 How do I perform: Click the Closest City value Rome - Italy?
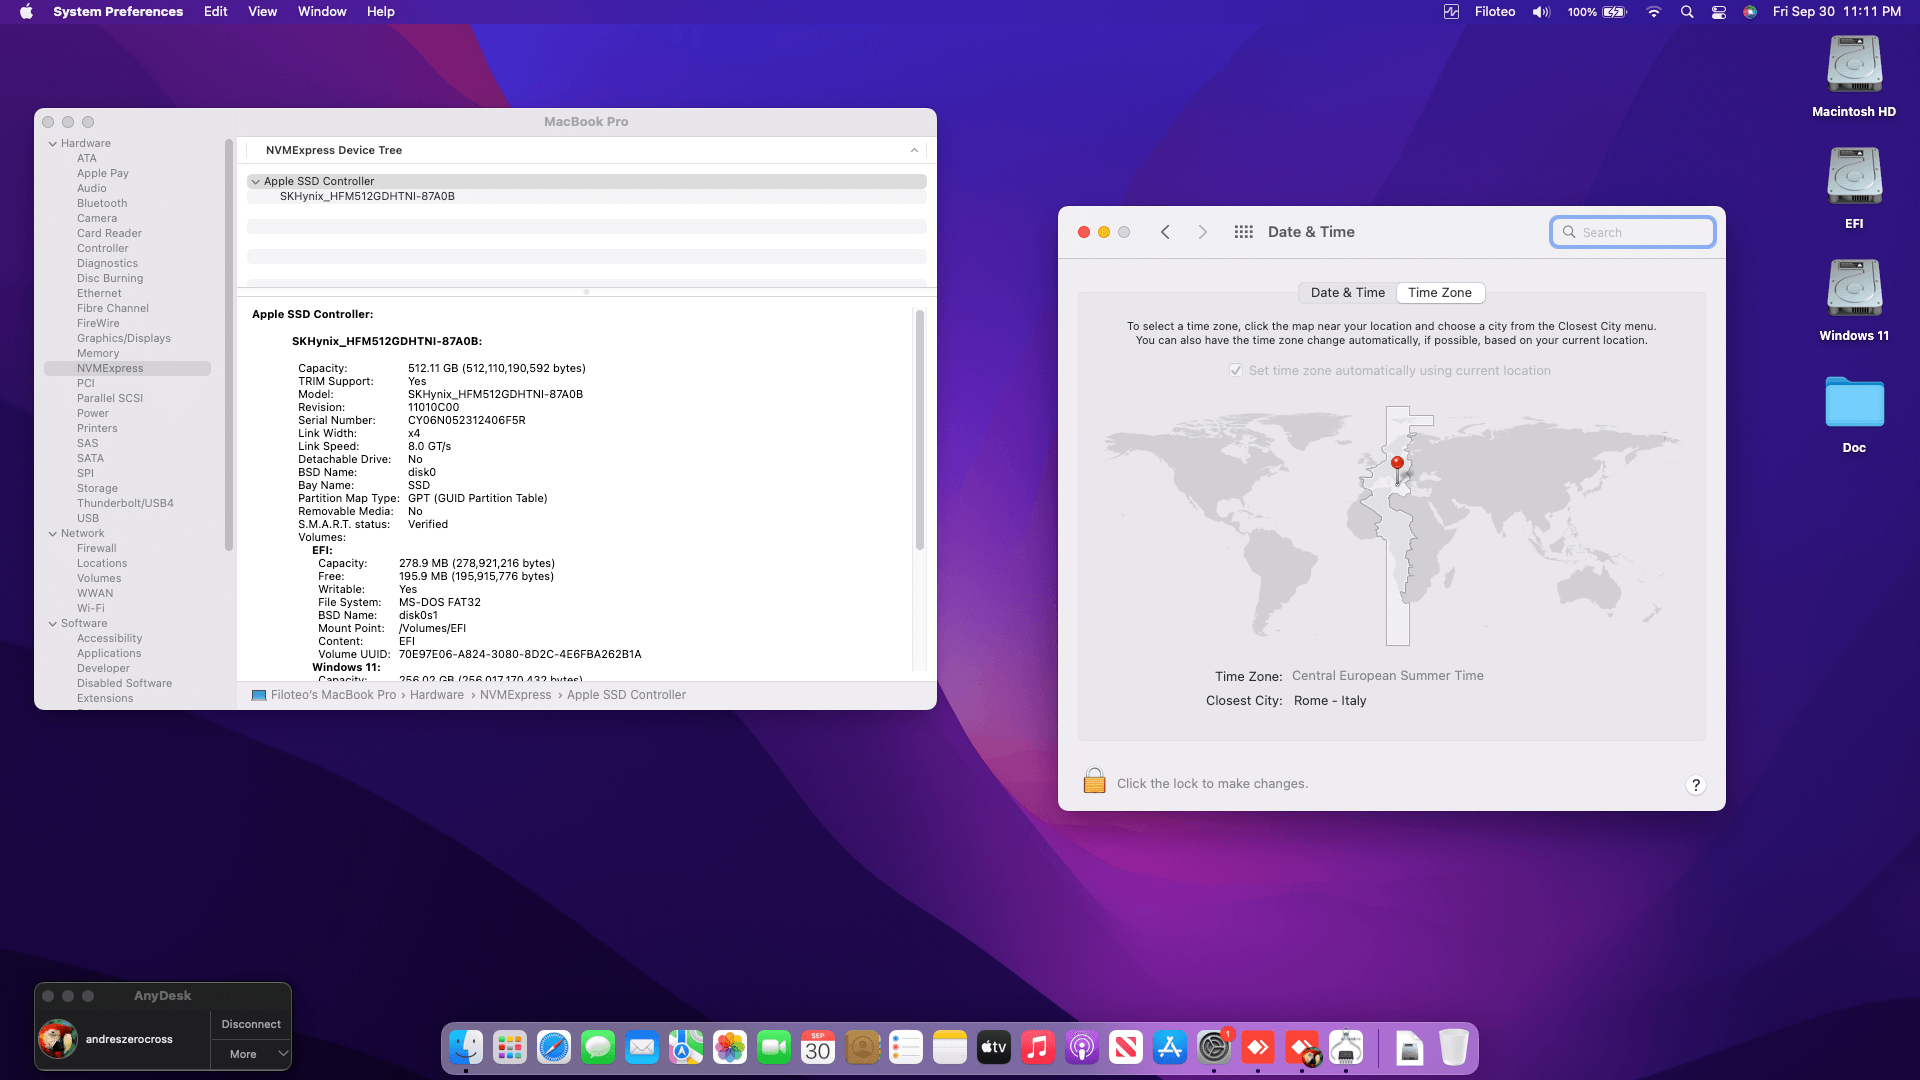click(x=1330, y=701)
